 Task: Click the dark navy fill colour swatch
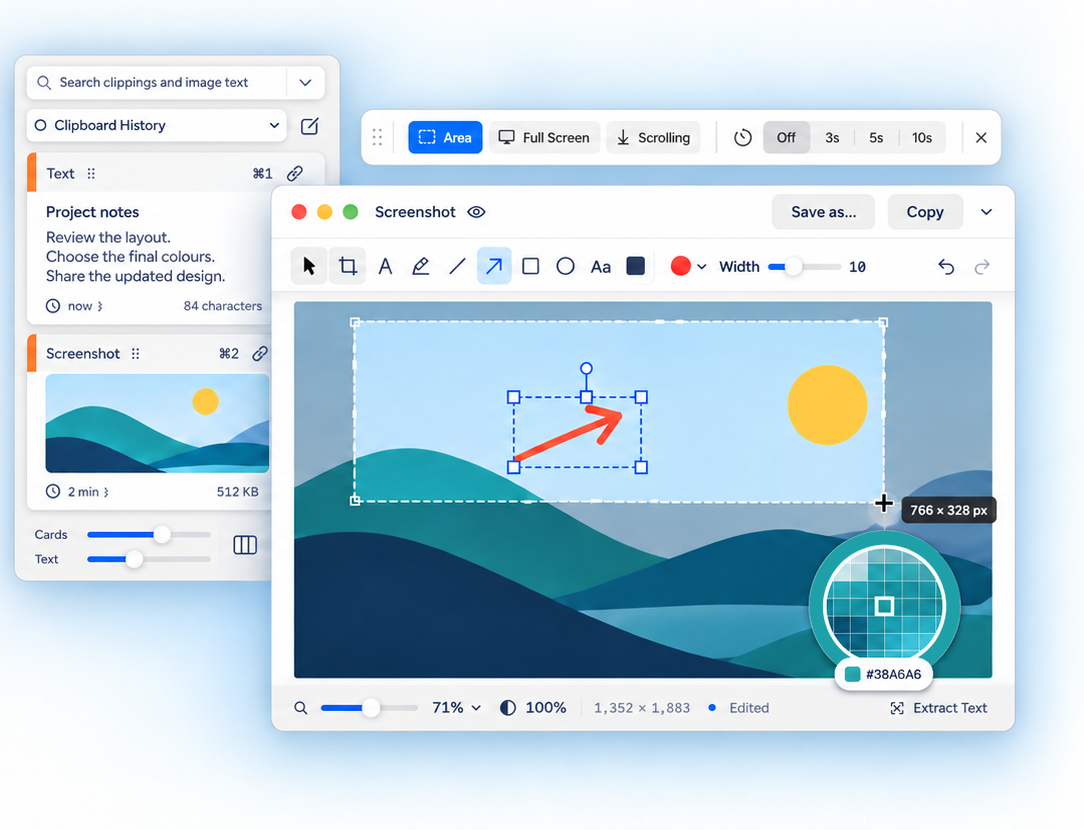(635, 266)
